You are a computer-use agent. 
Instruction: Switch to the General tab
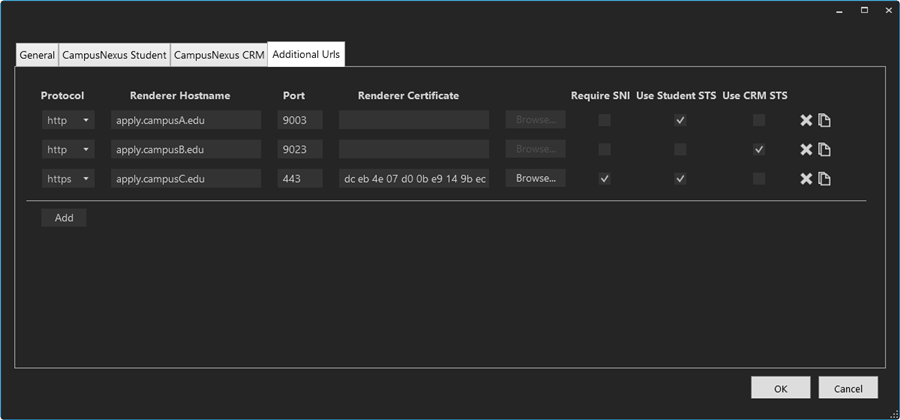pyautogui.click(x=37, y=56)
